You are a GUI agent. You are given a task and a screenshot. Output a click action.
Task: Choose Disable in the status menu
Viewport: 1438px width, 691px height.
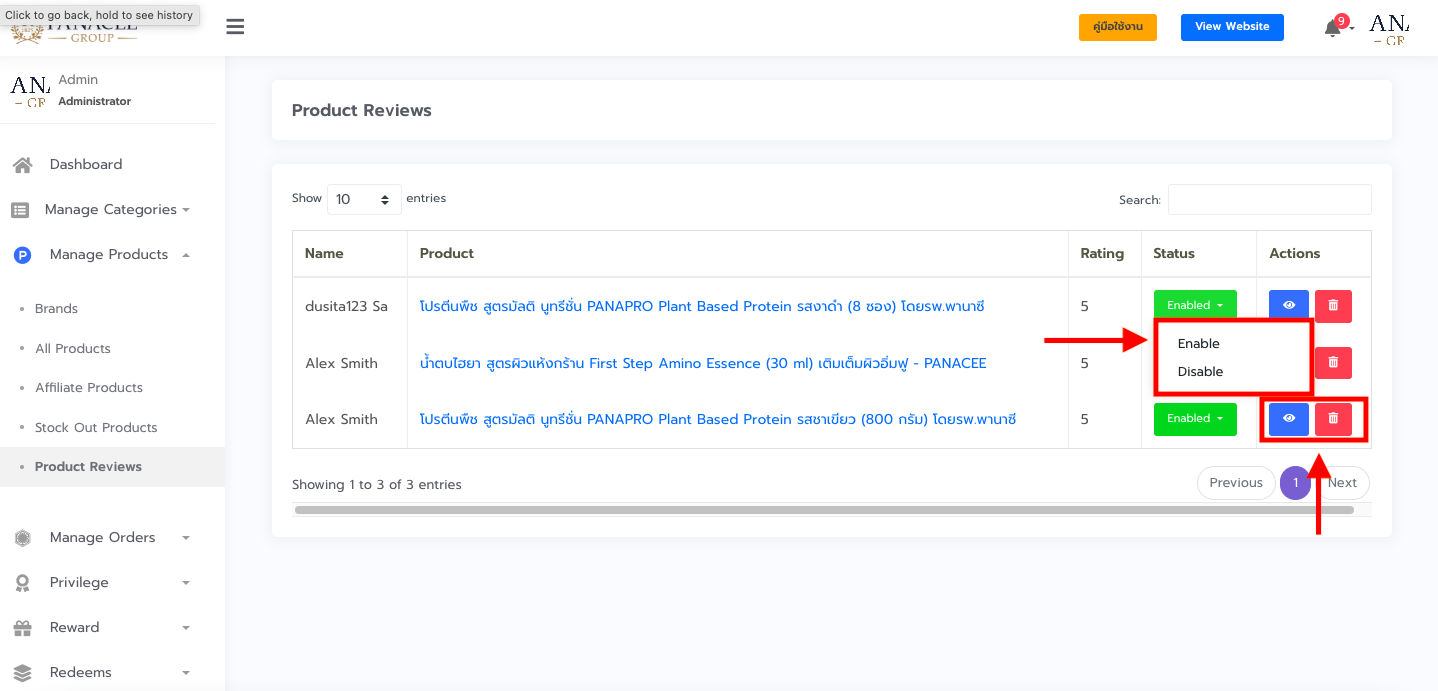point(1200,372)
